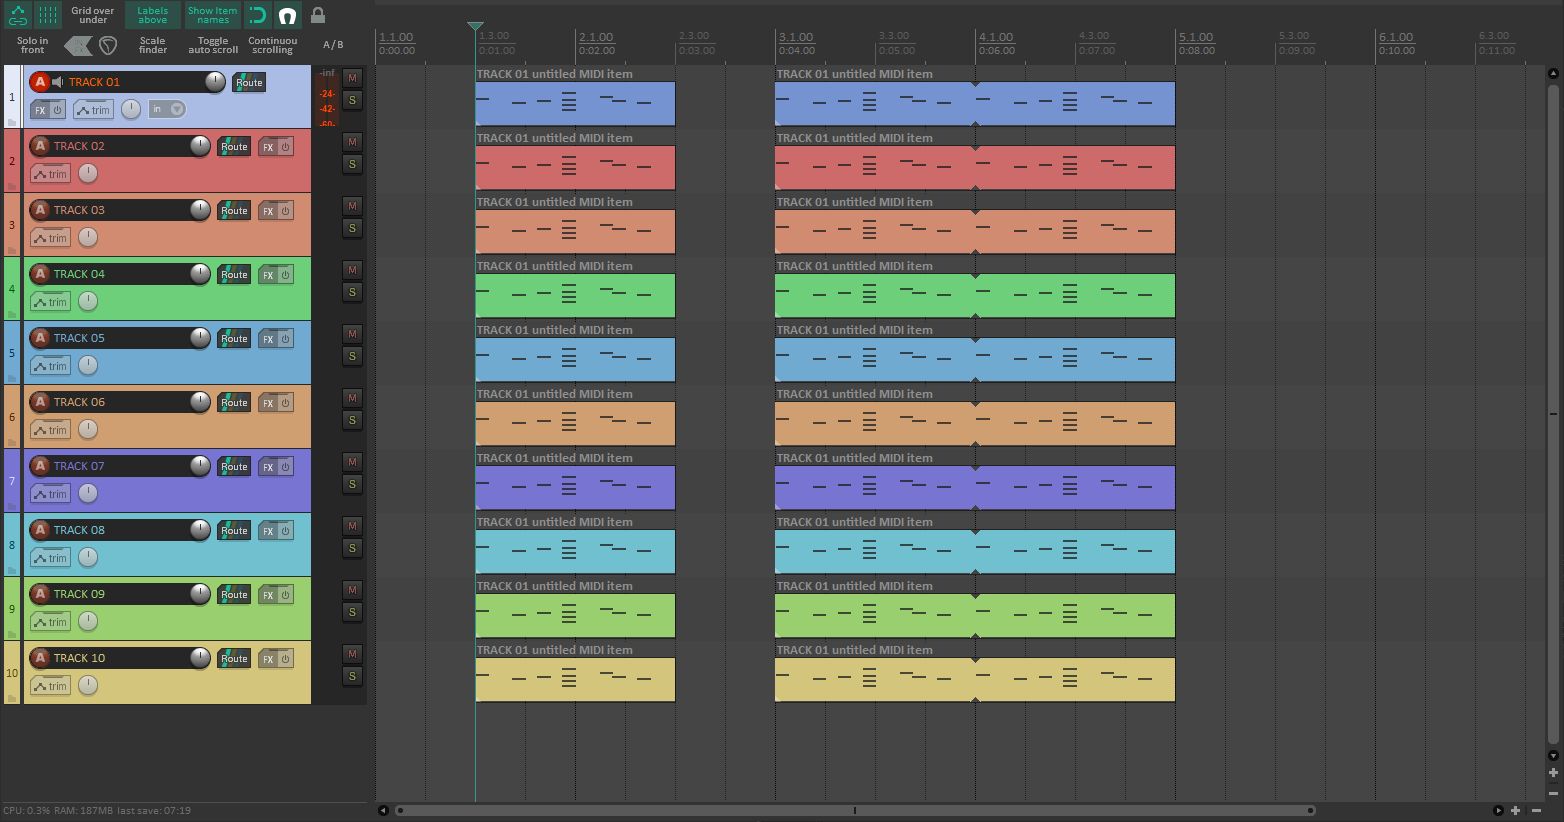Viewport: 1564px width, 822px height.
Task: Click Toggle auto scroll item
Action: 213,46
